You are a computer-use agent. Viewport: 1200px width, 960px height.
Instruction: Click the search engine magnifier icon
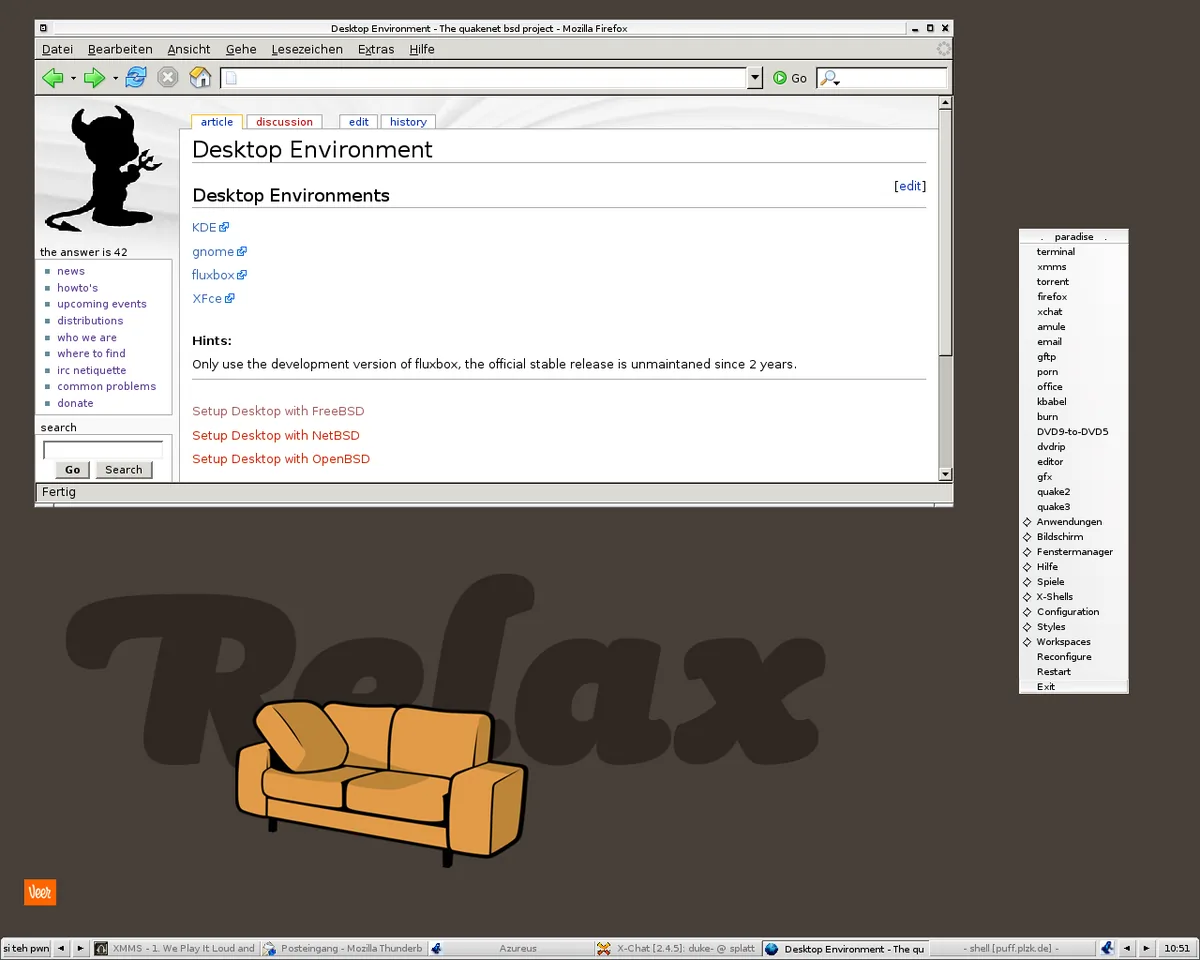pyautogui.click(x=829, y=78)
